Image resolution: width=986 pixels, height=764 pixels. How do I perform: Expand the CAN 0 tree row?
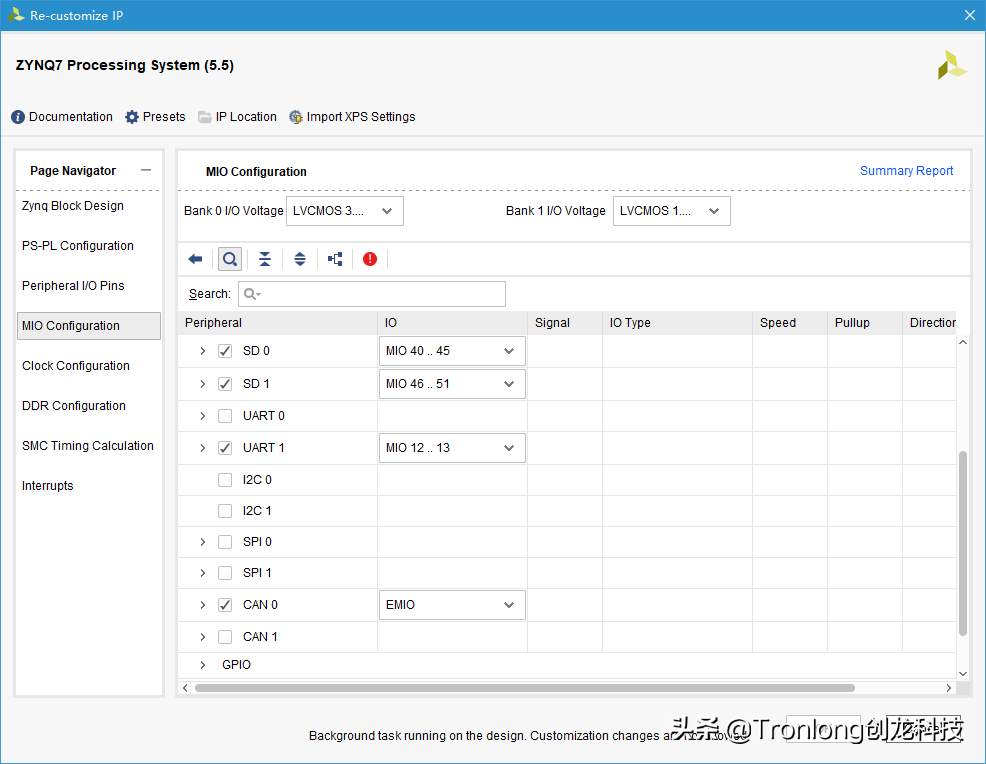[202, 605]
